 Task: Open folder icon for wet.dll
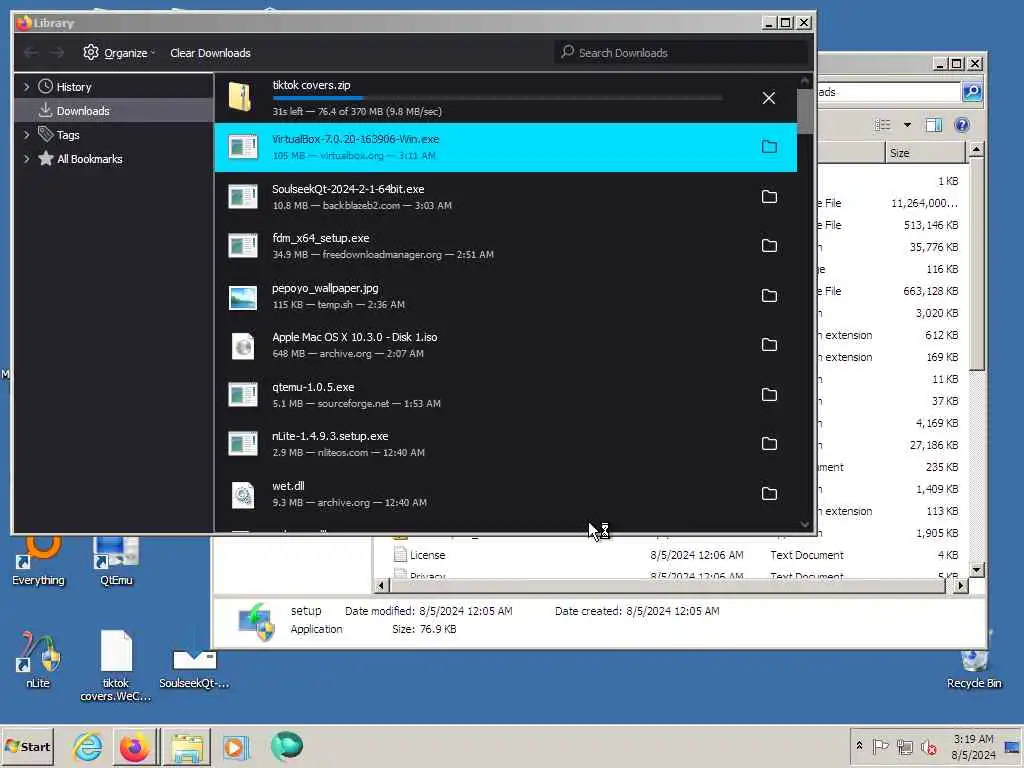769,494
